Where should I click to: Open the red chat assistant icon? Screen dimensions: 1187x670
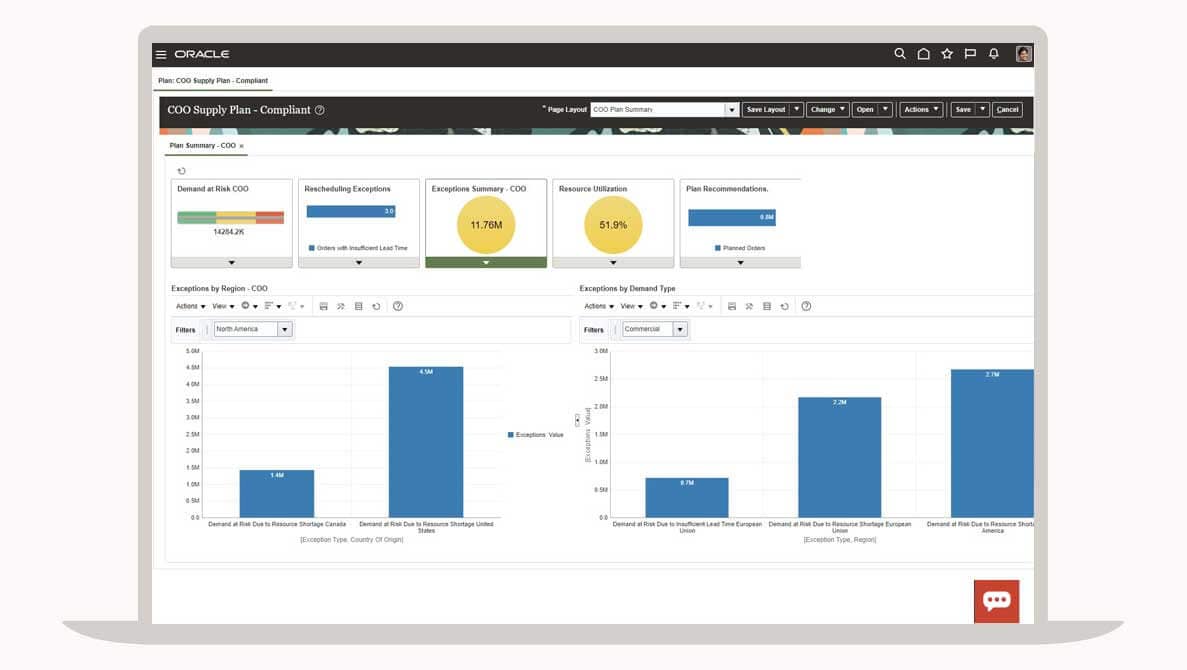tap(996, 601)
